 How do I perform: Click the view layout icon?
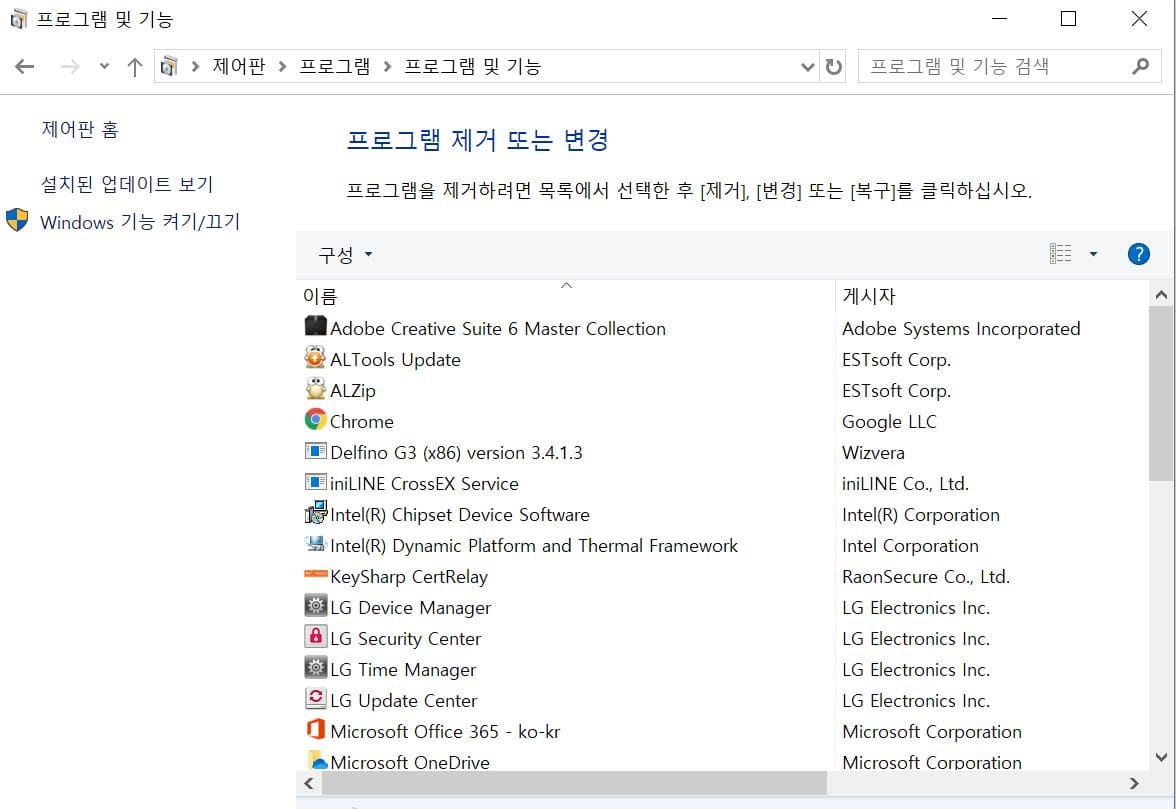[x=1060, y=253]
